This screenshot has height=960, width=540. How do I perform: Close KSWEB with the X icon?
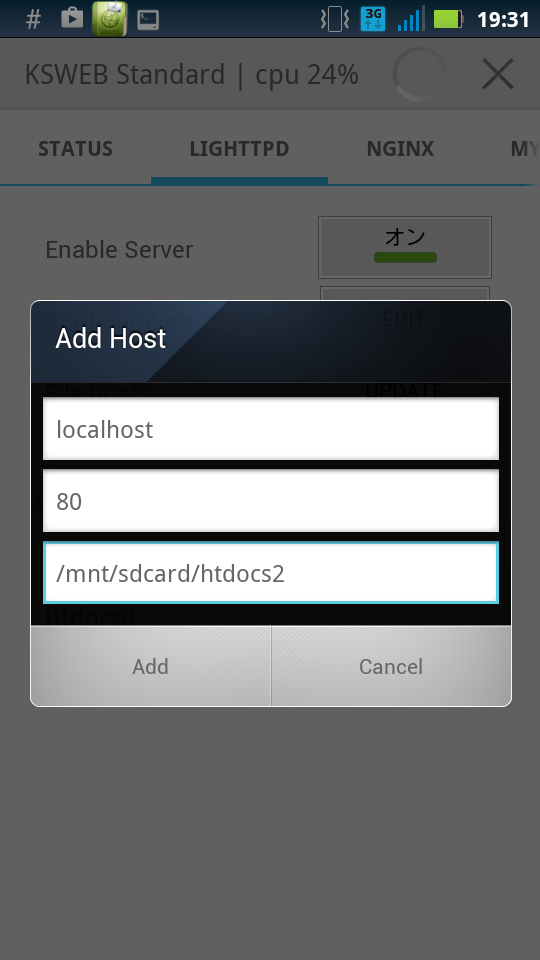click(498, 75)
